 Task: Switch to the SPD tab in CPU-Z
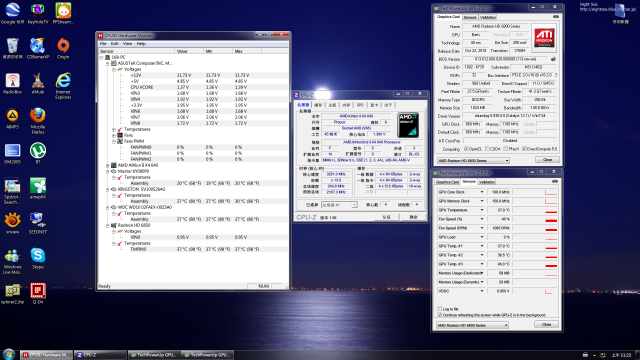tap(360, 105)
